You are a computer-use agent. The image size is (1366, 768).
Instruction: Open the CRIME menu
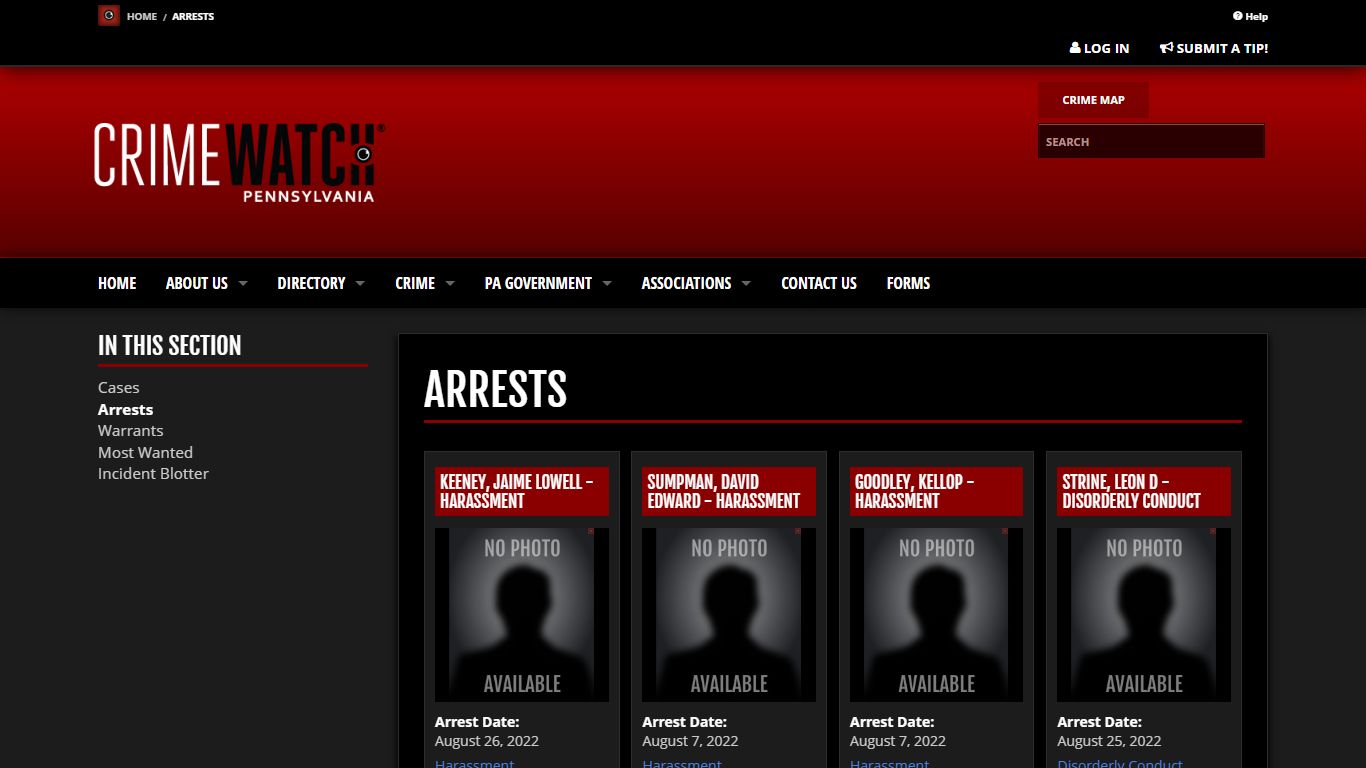[x=415, y=283]
